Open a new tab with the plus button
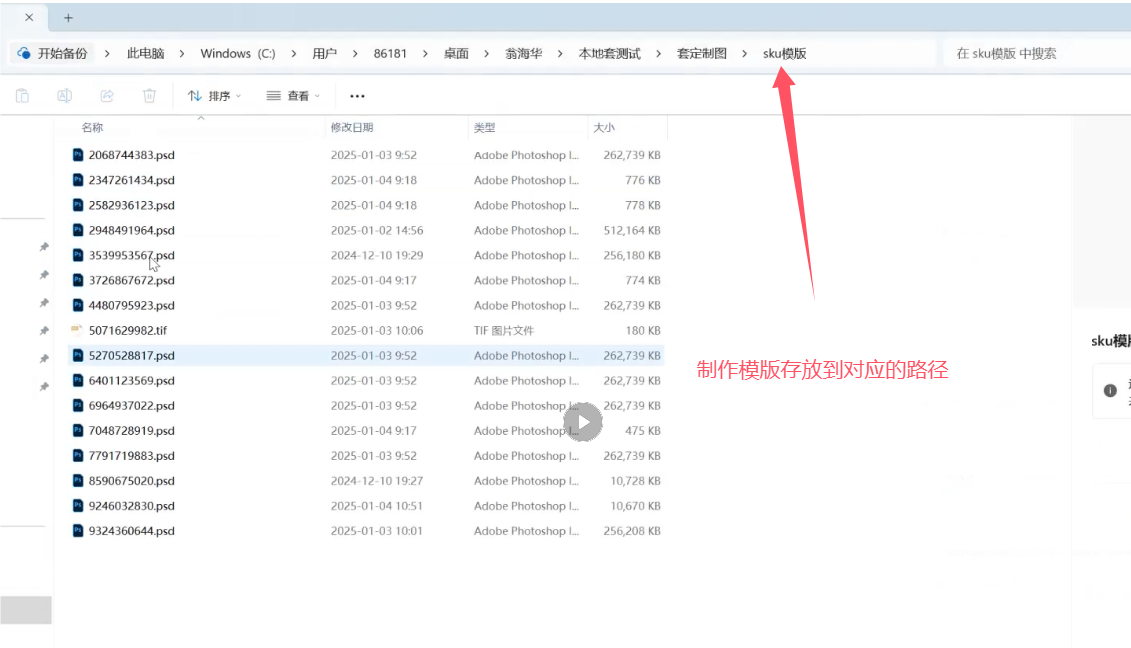Screen dimensions: 1131x648 tap(68, 18)
